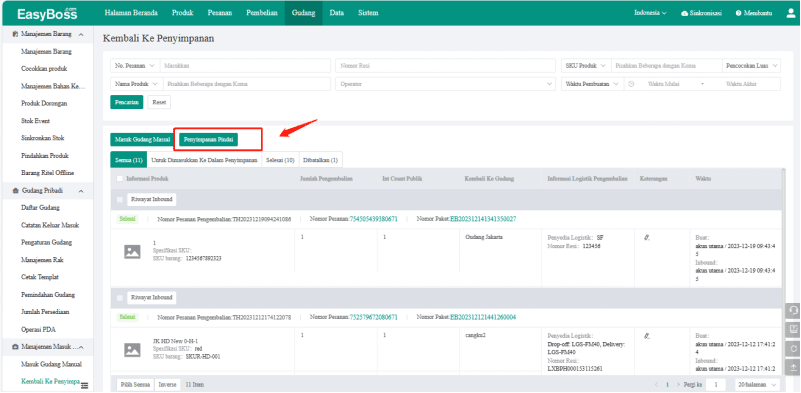Open the Pencocokan Luas match-type dropdown
This screenshot has height=393, width=801.
coord(751,66)
